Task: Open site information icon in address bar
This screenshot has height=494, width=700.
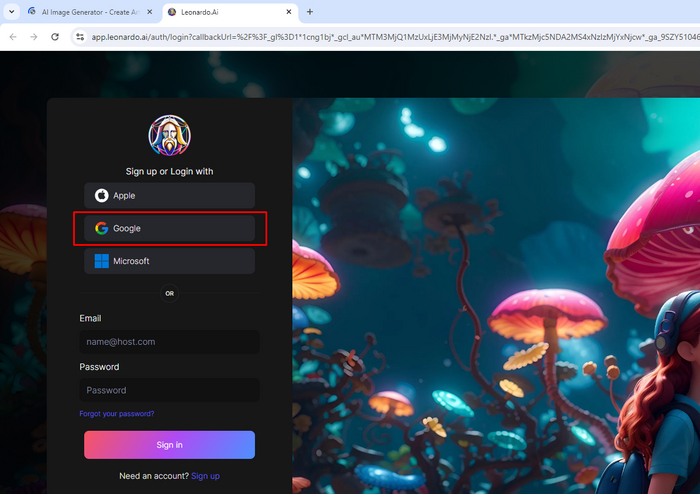Action: click(79, 37)
